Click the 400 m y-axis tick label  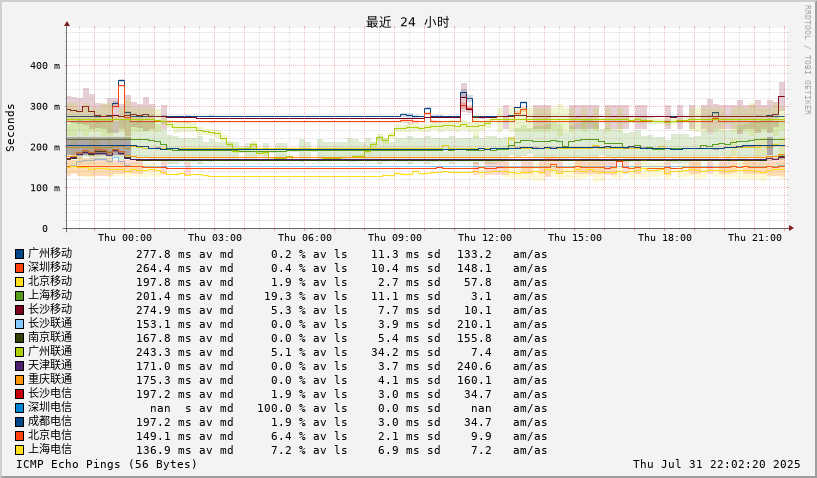coord(45,66)
